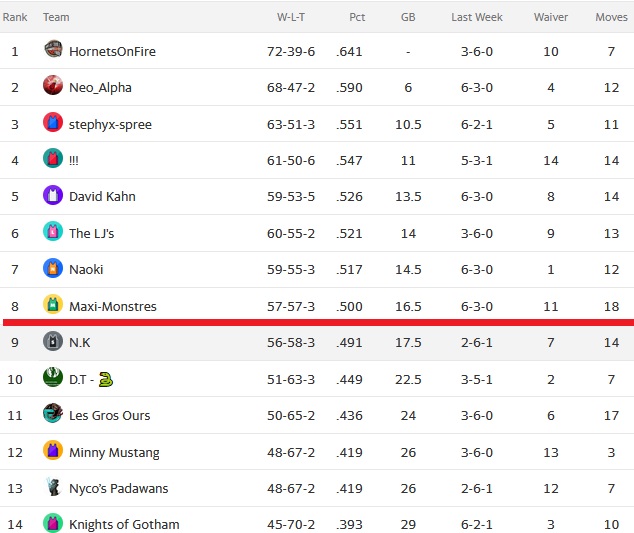
Task: Open the HornetsOnFire team page link
Action: coord(112,52)
